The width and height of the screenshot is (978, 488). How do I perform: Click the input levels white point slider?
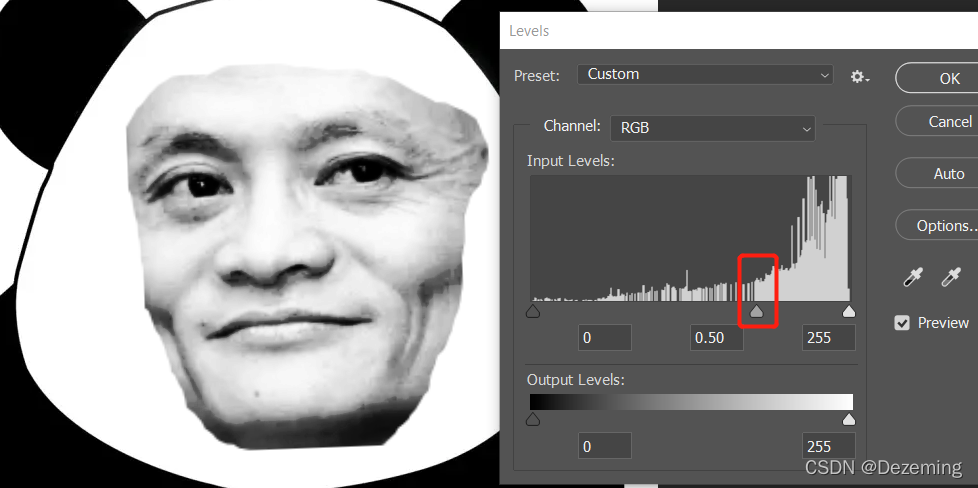pos(848,311)
